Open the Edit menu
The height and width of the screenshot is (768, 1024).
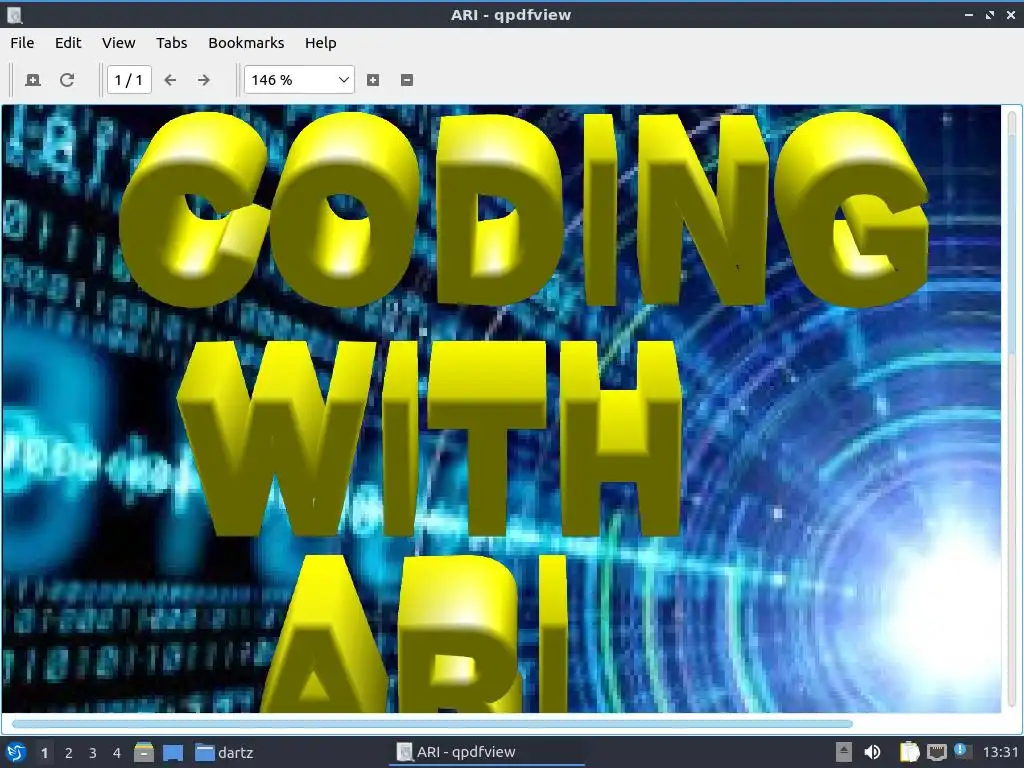tap(68, 43)
